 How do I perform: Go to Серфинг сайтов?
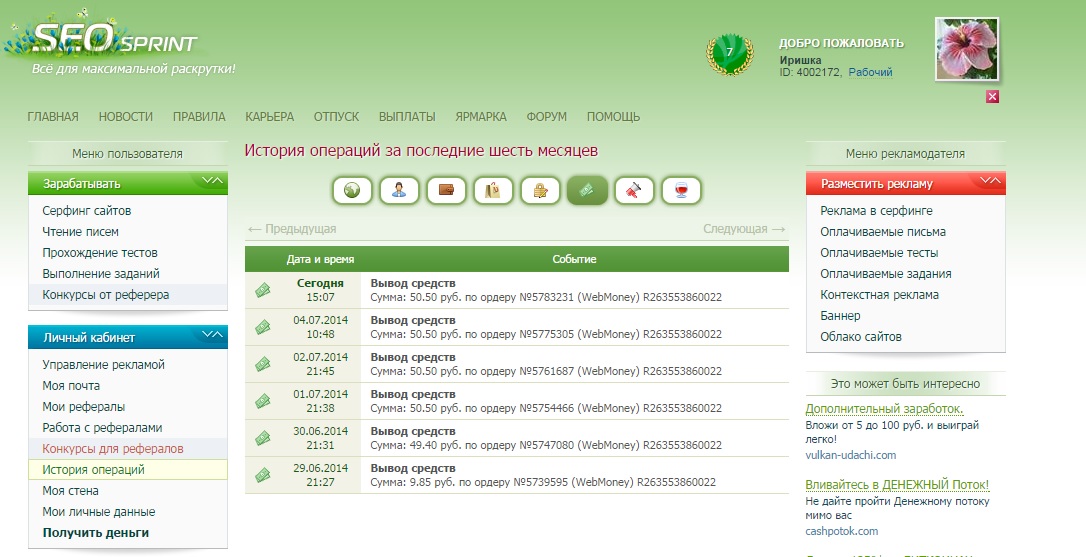[x=87, y=211]
